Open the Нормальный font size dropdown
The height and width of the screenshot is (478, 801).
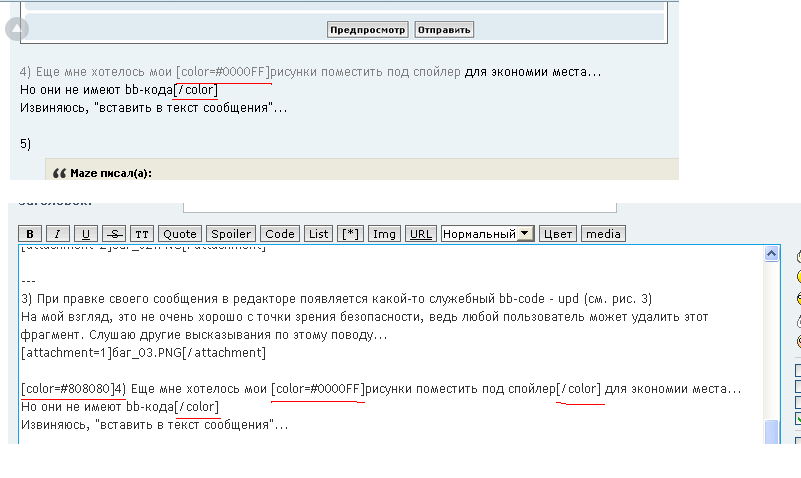pyautogui.click(x=487, y=234)
